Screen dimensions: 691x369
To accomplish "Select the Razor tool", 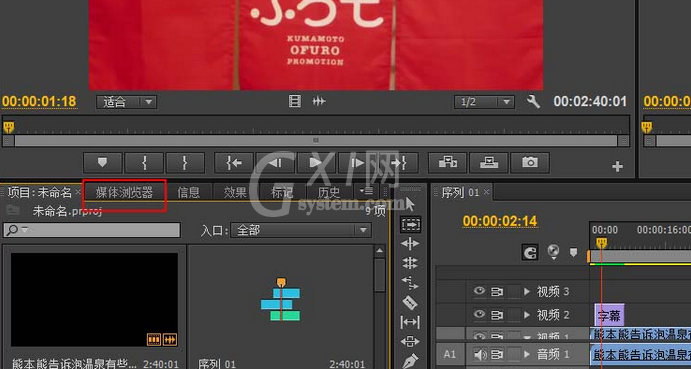I will (x=410, y=302).
